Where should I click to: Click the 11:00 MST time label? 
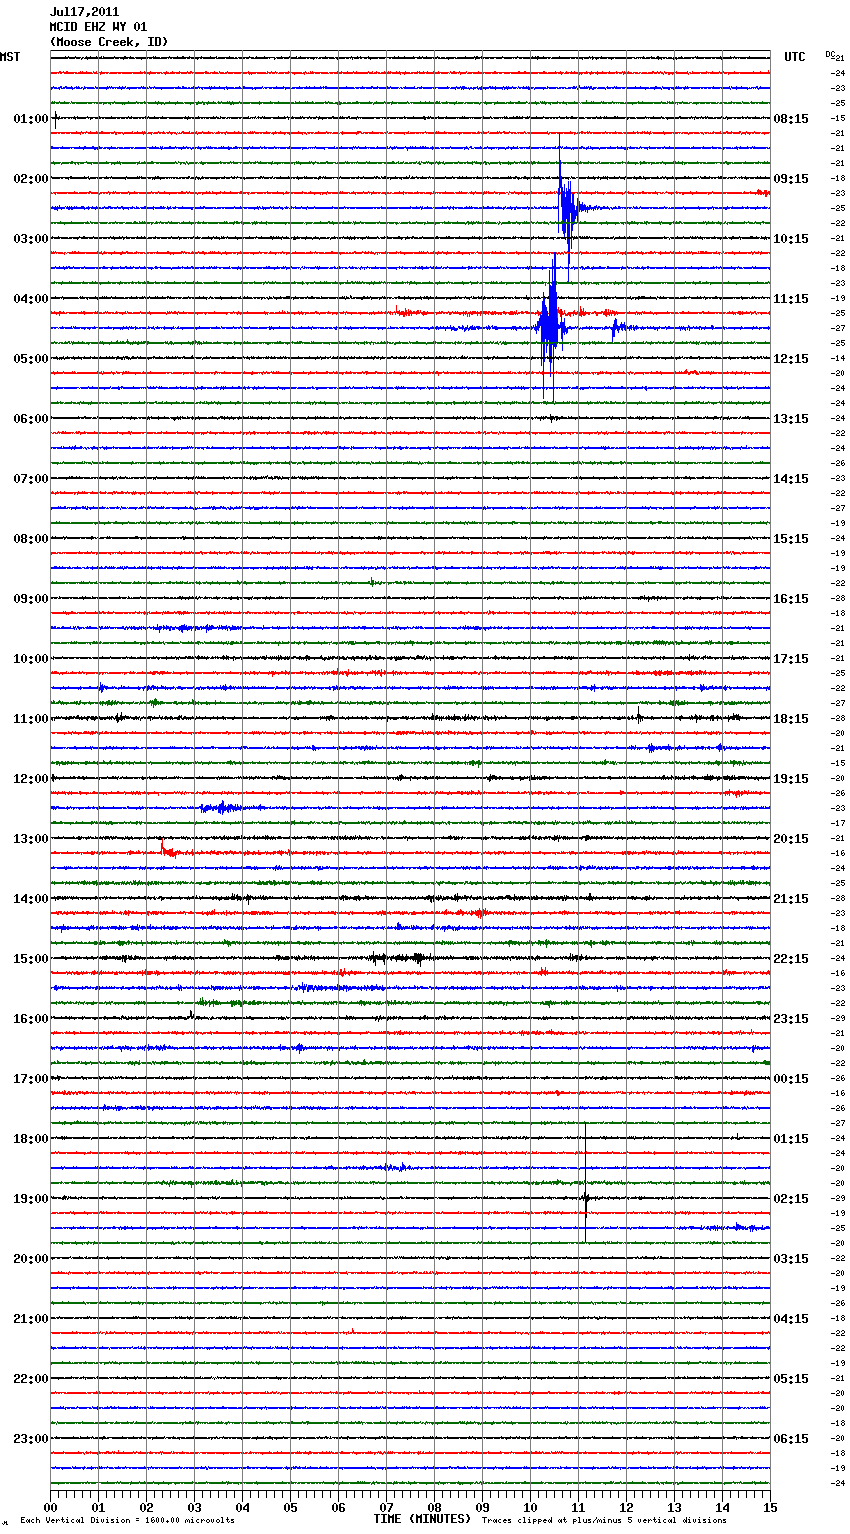coord(31,719)
